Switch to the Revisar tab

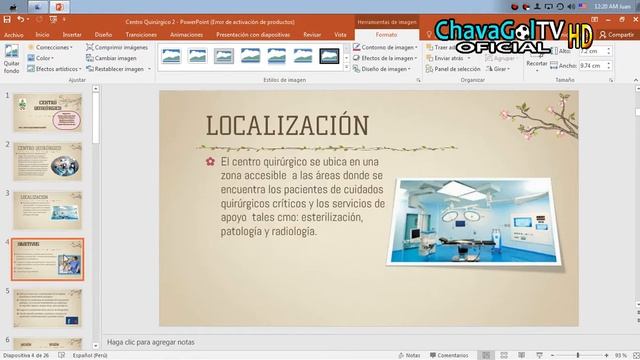(x=312, y=35)
